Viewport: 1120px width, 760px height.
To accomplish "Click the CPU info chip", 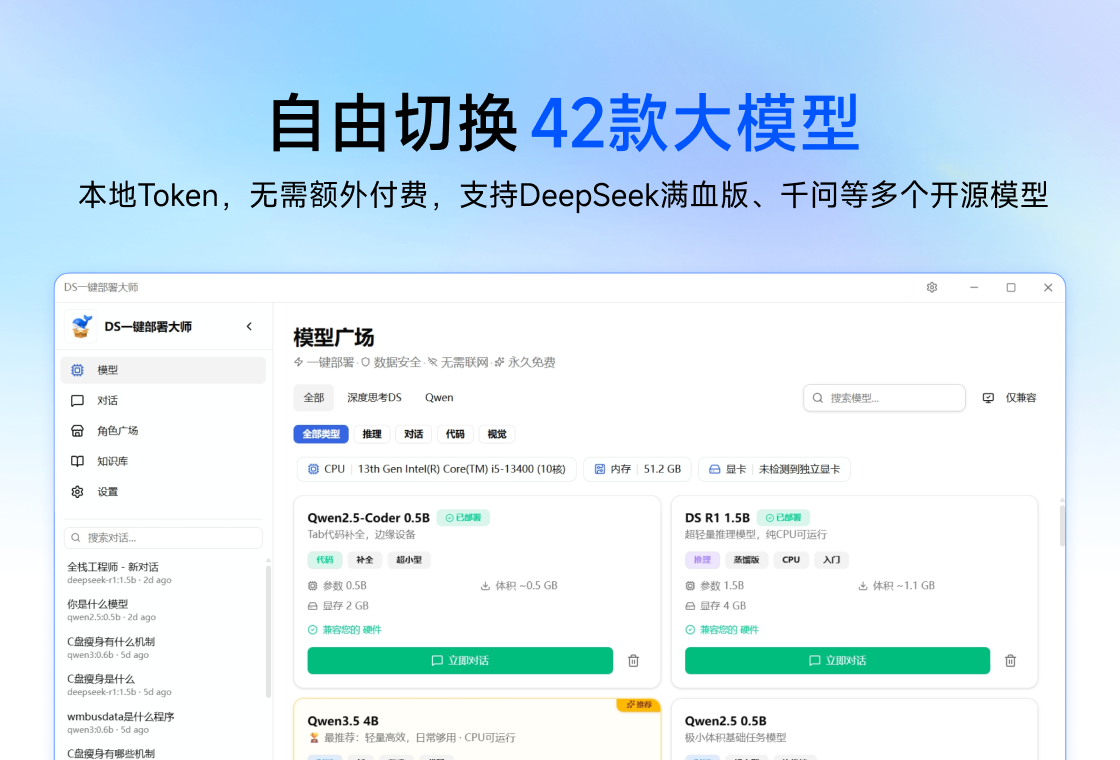I will [x=436, y=469].
